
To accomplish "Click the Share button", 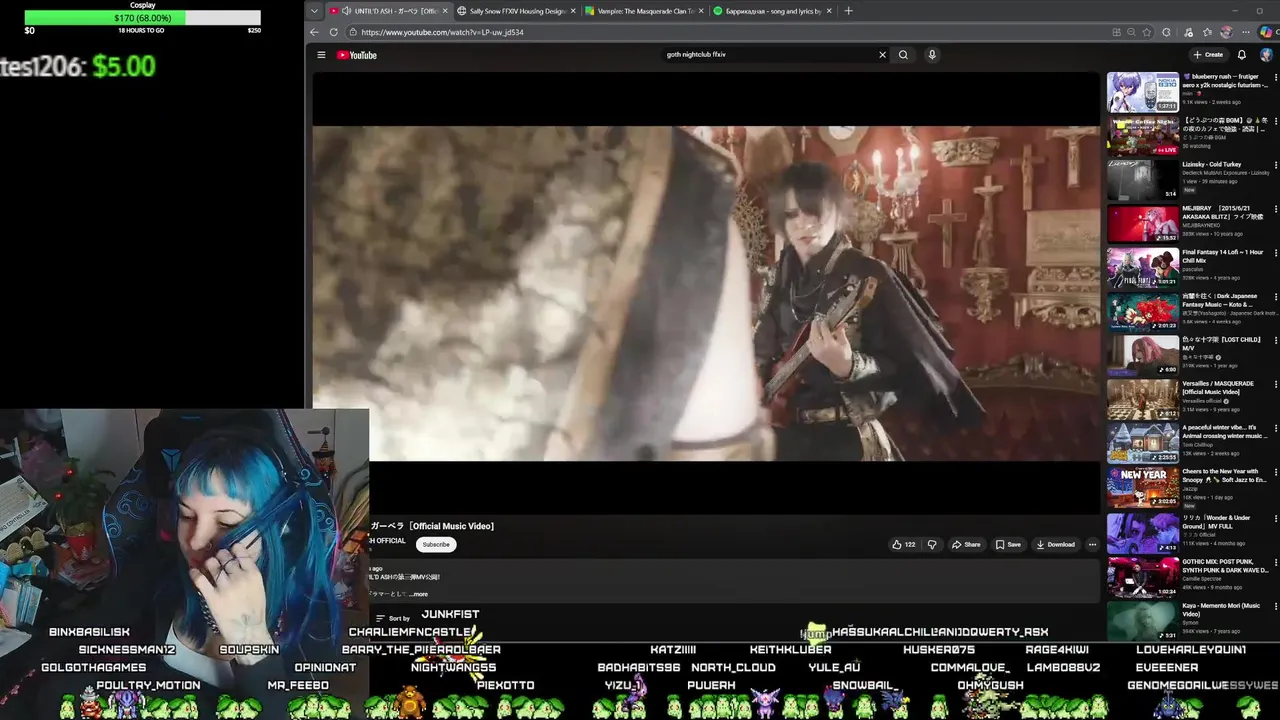I will pos(966,545).
